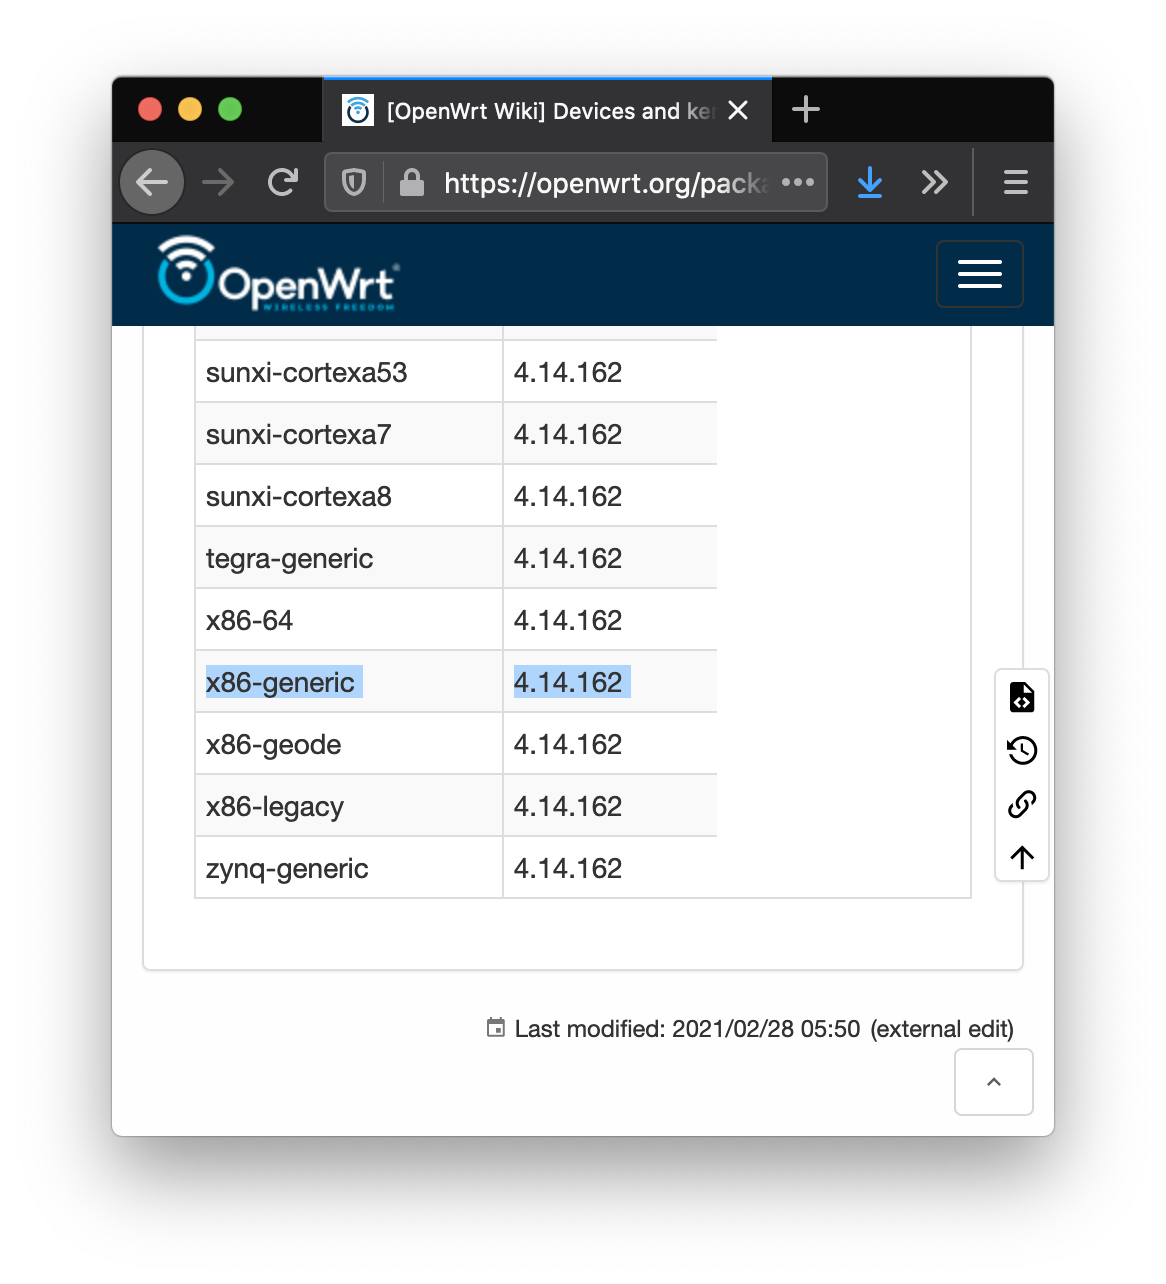
Task: Maximize the window with the green button
Action: 230,109
